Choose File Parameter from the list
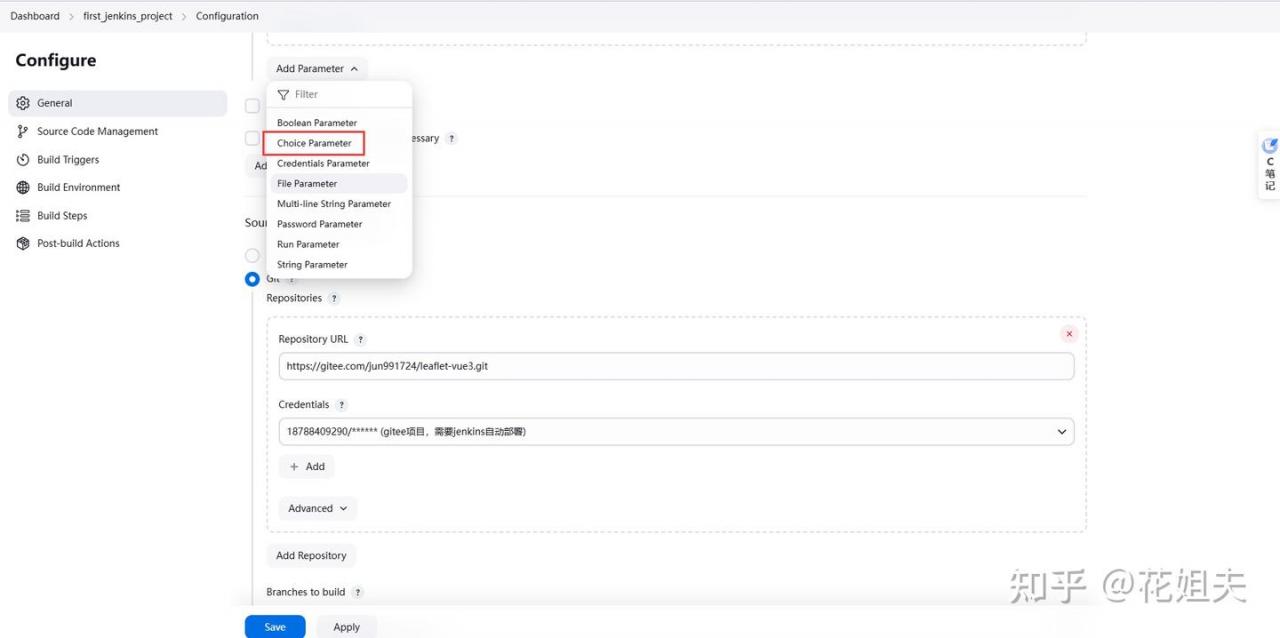Image resolution: width=1280 pixels, height=638 pixels. [339, 184]
